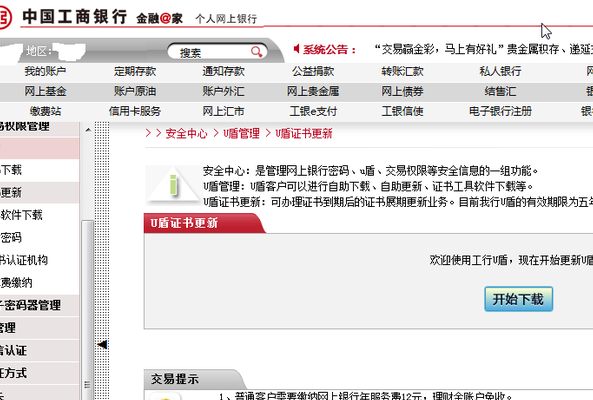Screen dimensions: 593x400
Task: Open 网上汇市 menu
Action: (224, 111)
